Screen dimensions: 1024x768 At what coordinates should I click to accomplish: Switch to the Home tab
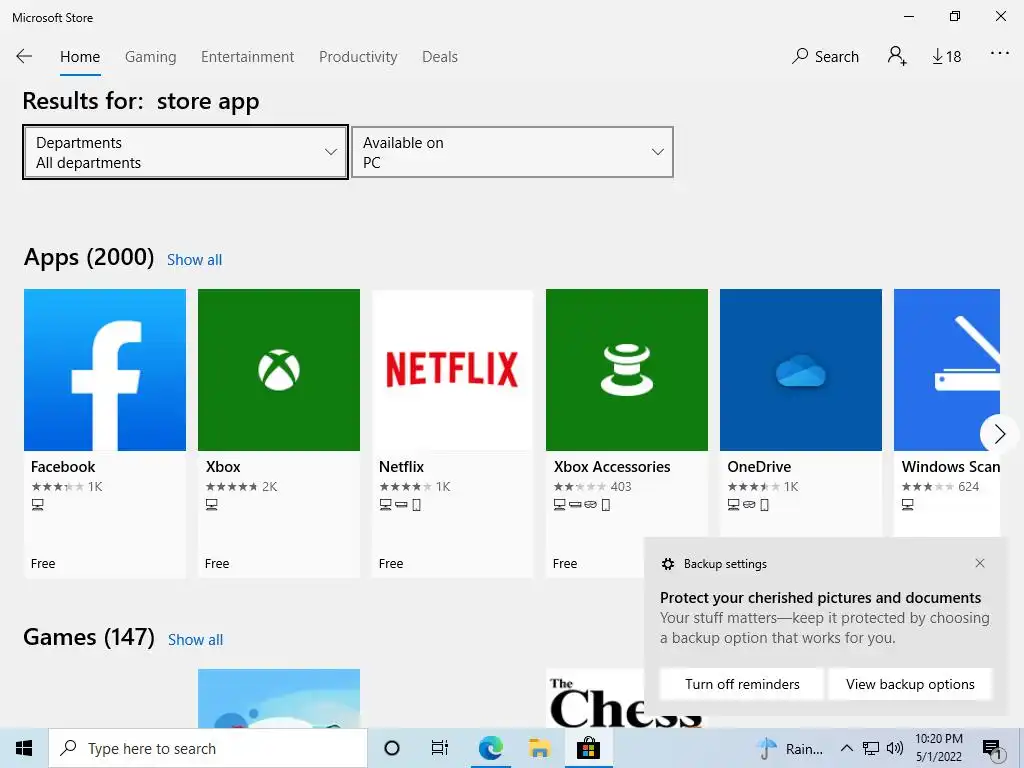coord(80,57)
